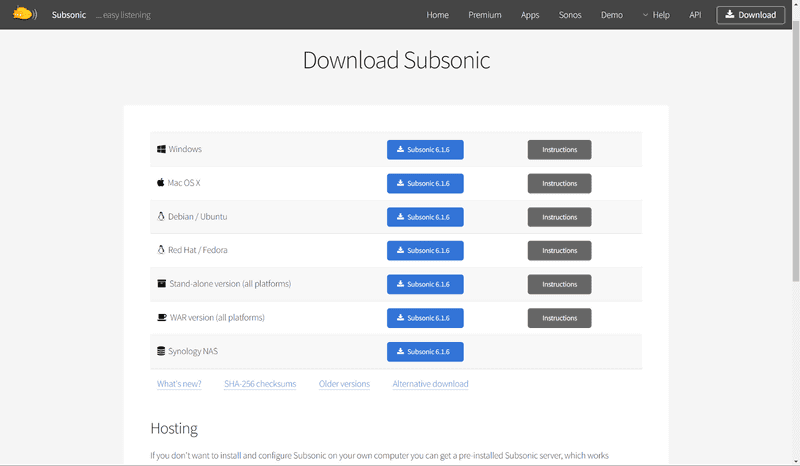Click the Windows logo icon
800x466 pixels.
(x=161, y=149)
